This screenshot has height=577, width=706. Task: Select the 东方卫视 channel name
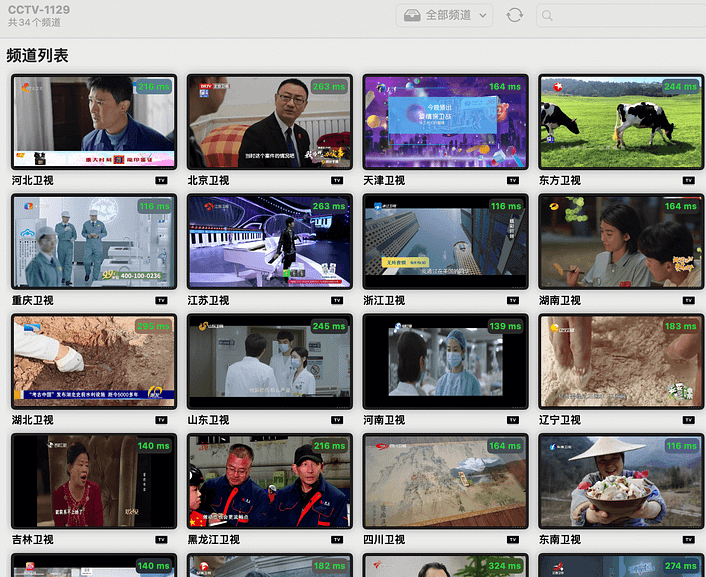[x=560, y=181]
